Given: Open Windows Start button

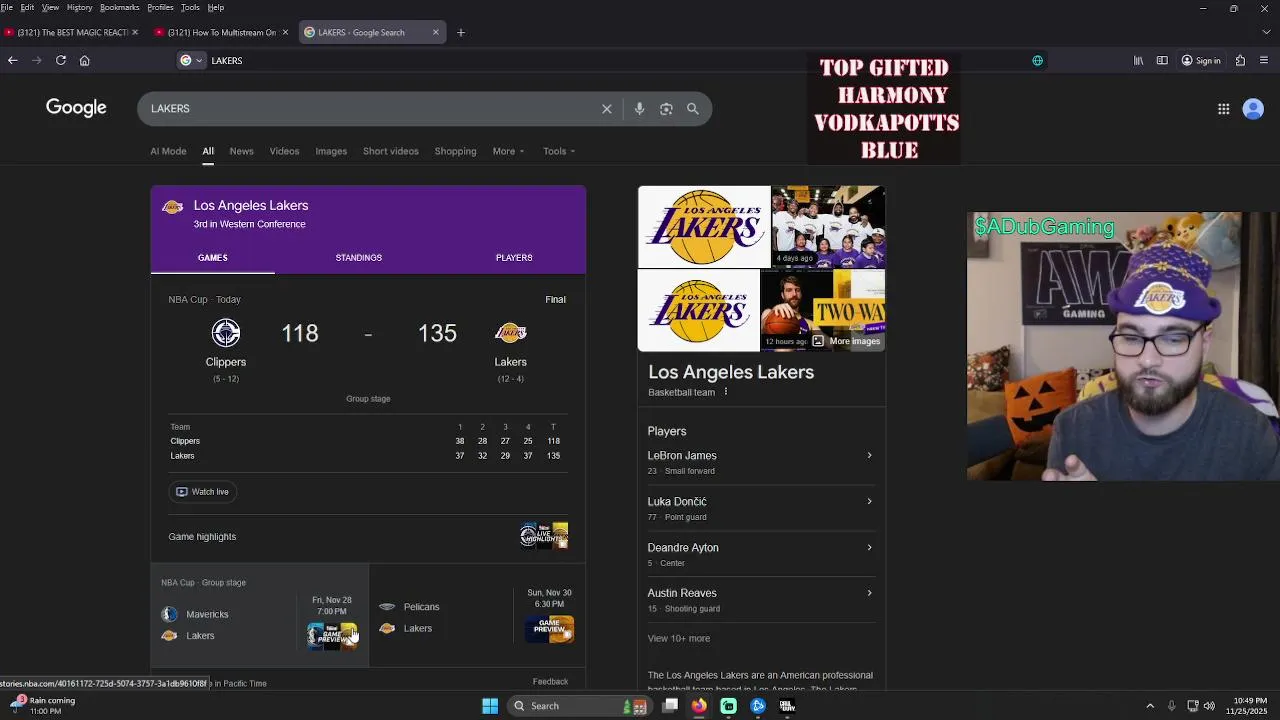Looking at the screenshot, I should click(490, 706).
